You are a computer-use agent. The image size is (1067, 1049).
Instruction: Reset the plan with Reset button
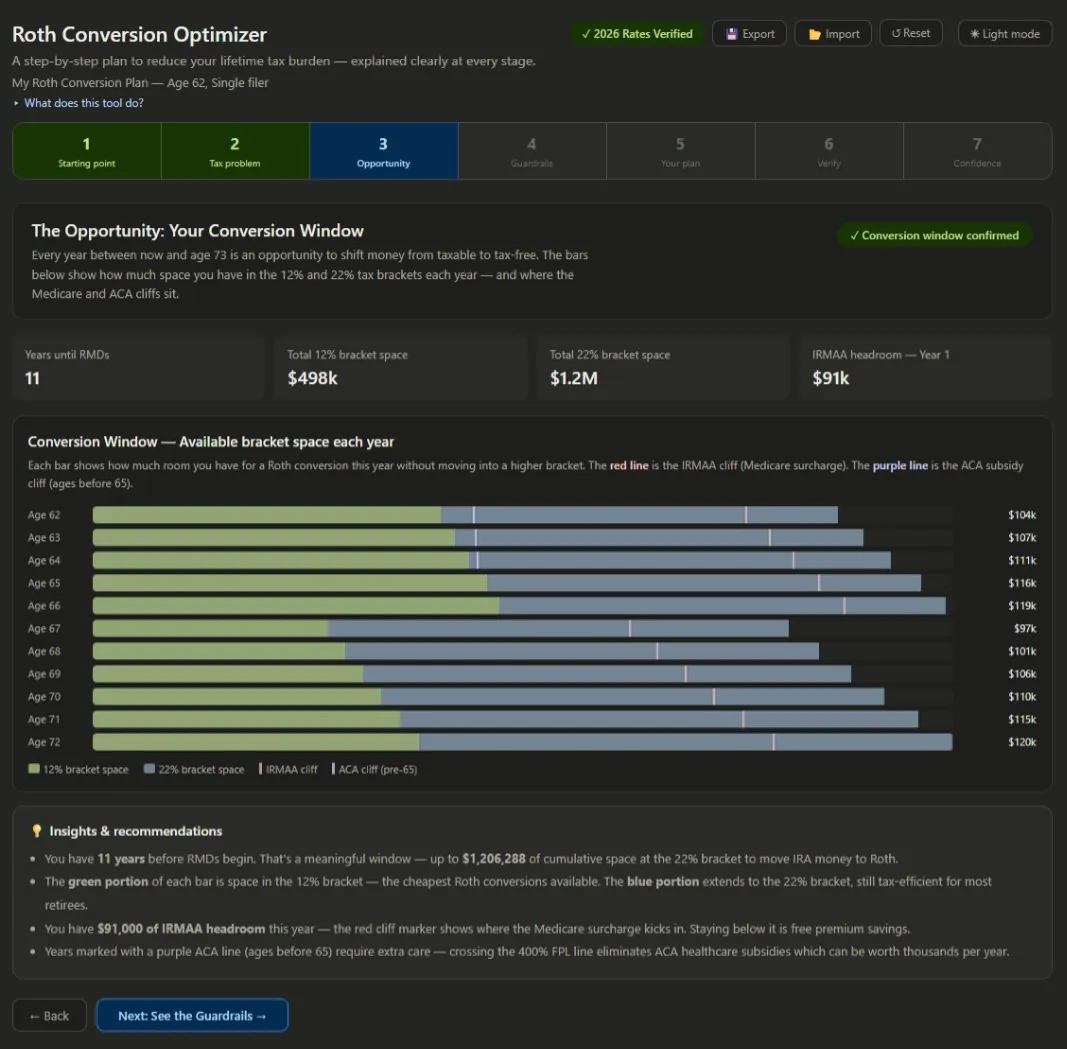coord(910,33)
